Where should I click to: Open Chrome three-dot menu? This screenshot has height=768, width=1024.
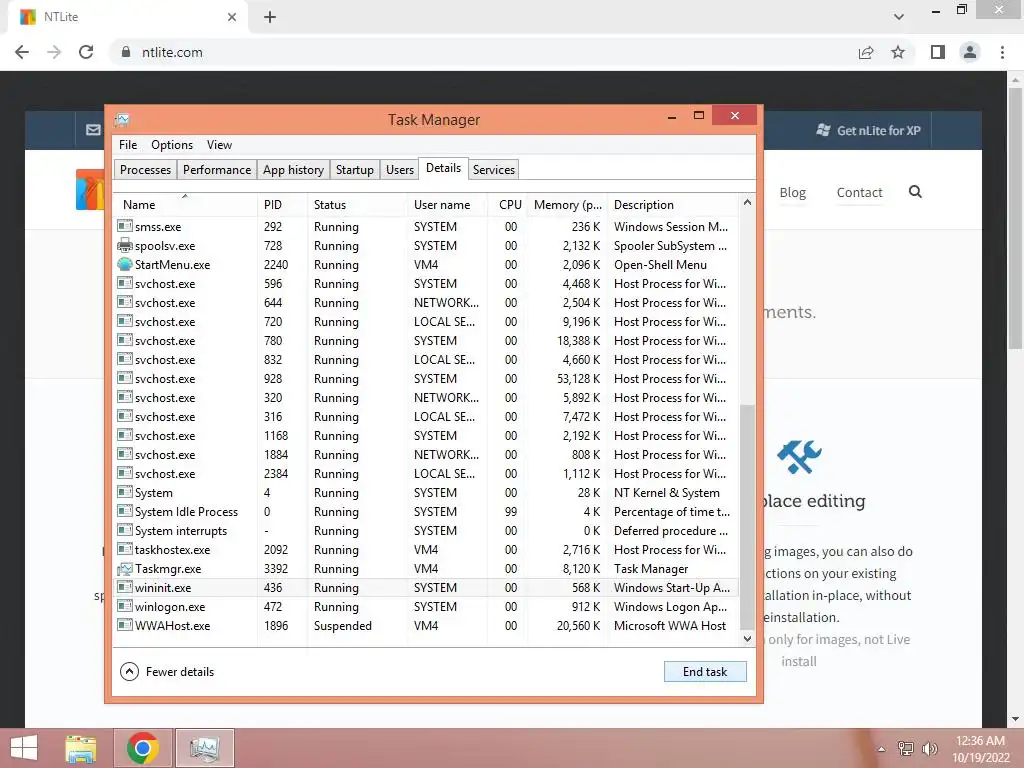[1002, 52]
